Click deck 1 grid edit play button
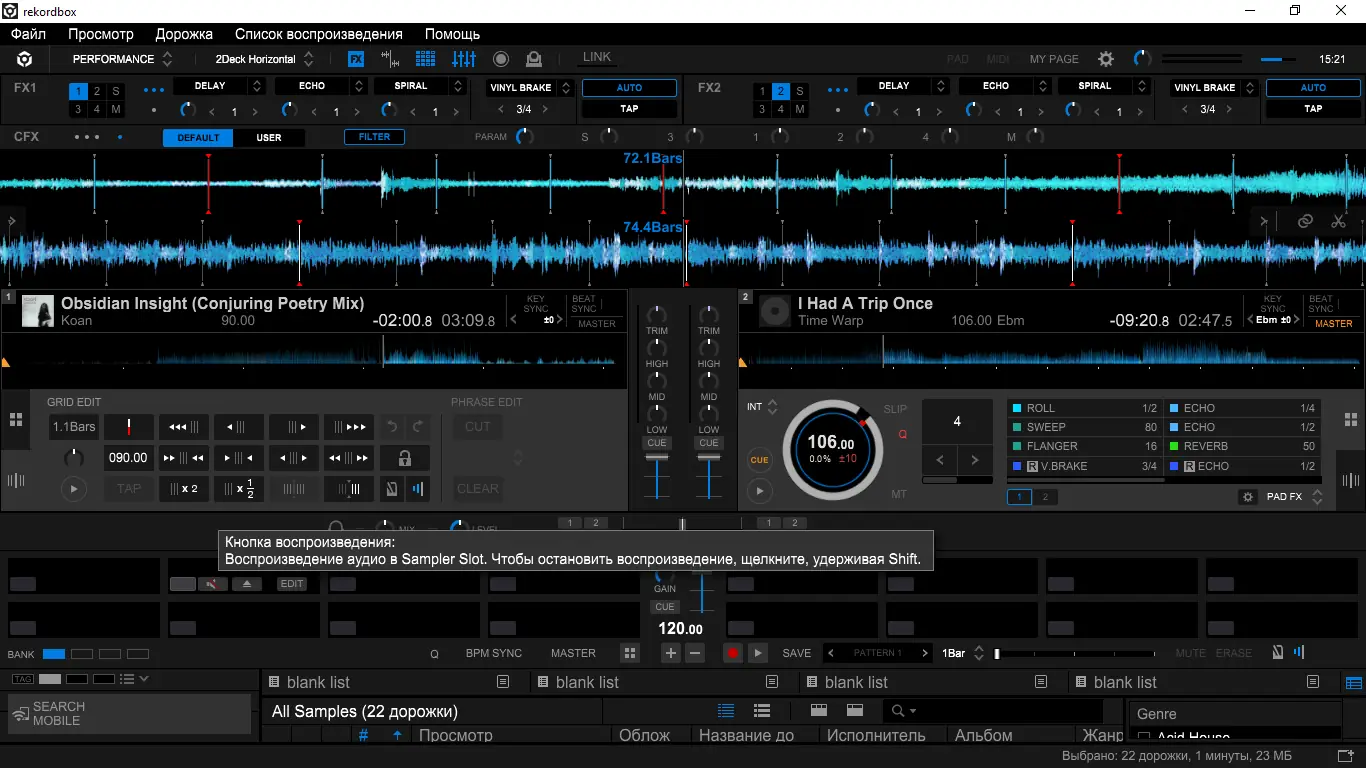1366x768 pixels. (x=73, y=489)
